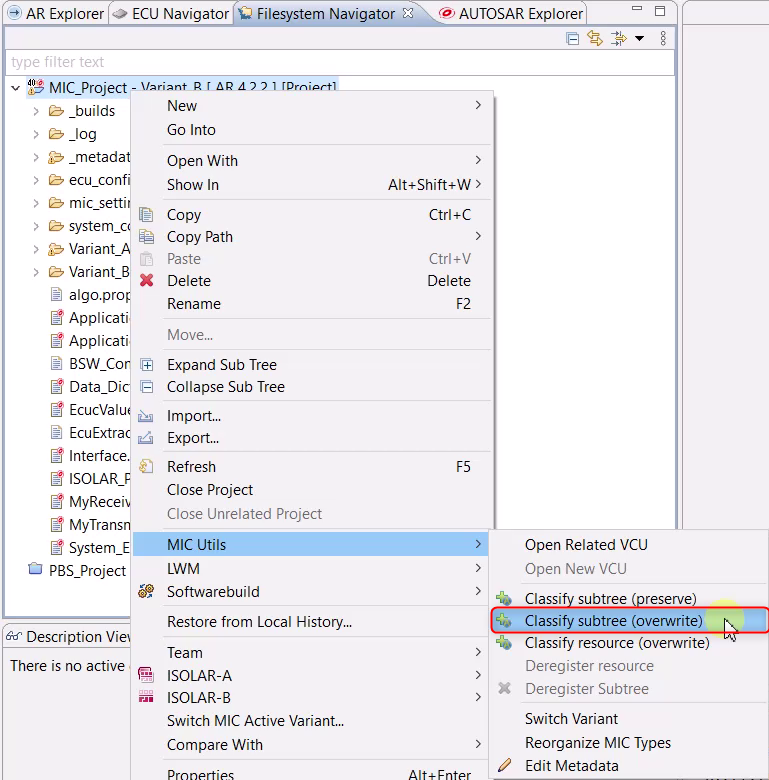Click the ISOLAR-B menu icon
769x780 pixels.
coord(146,697)
